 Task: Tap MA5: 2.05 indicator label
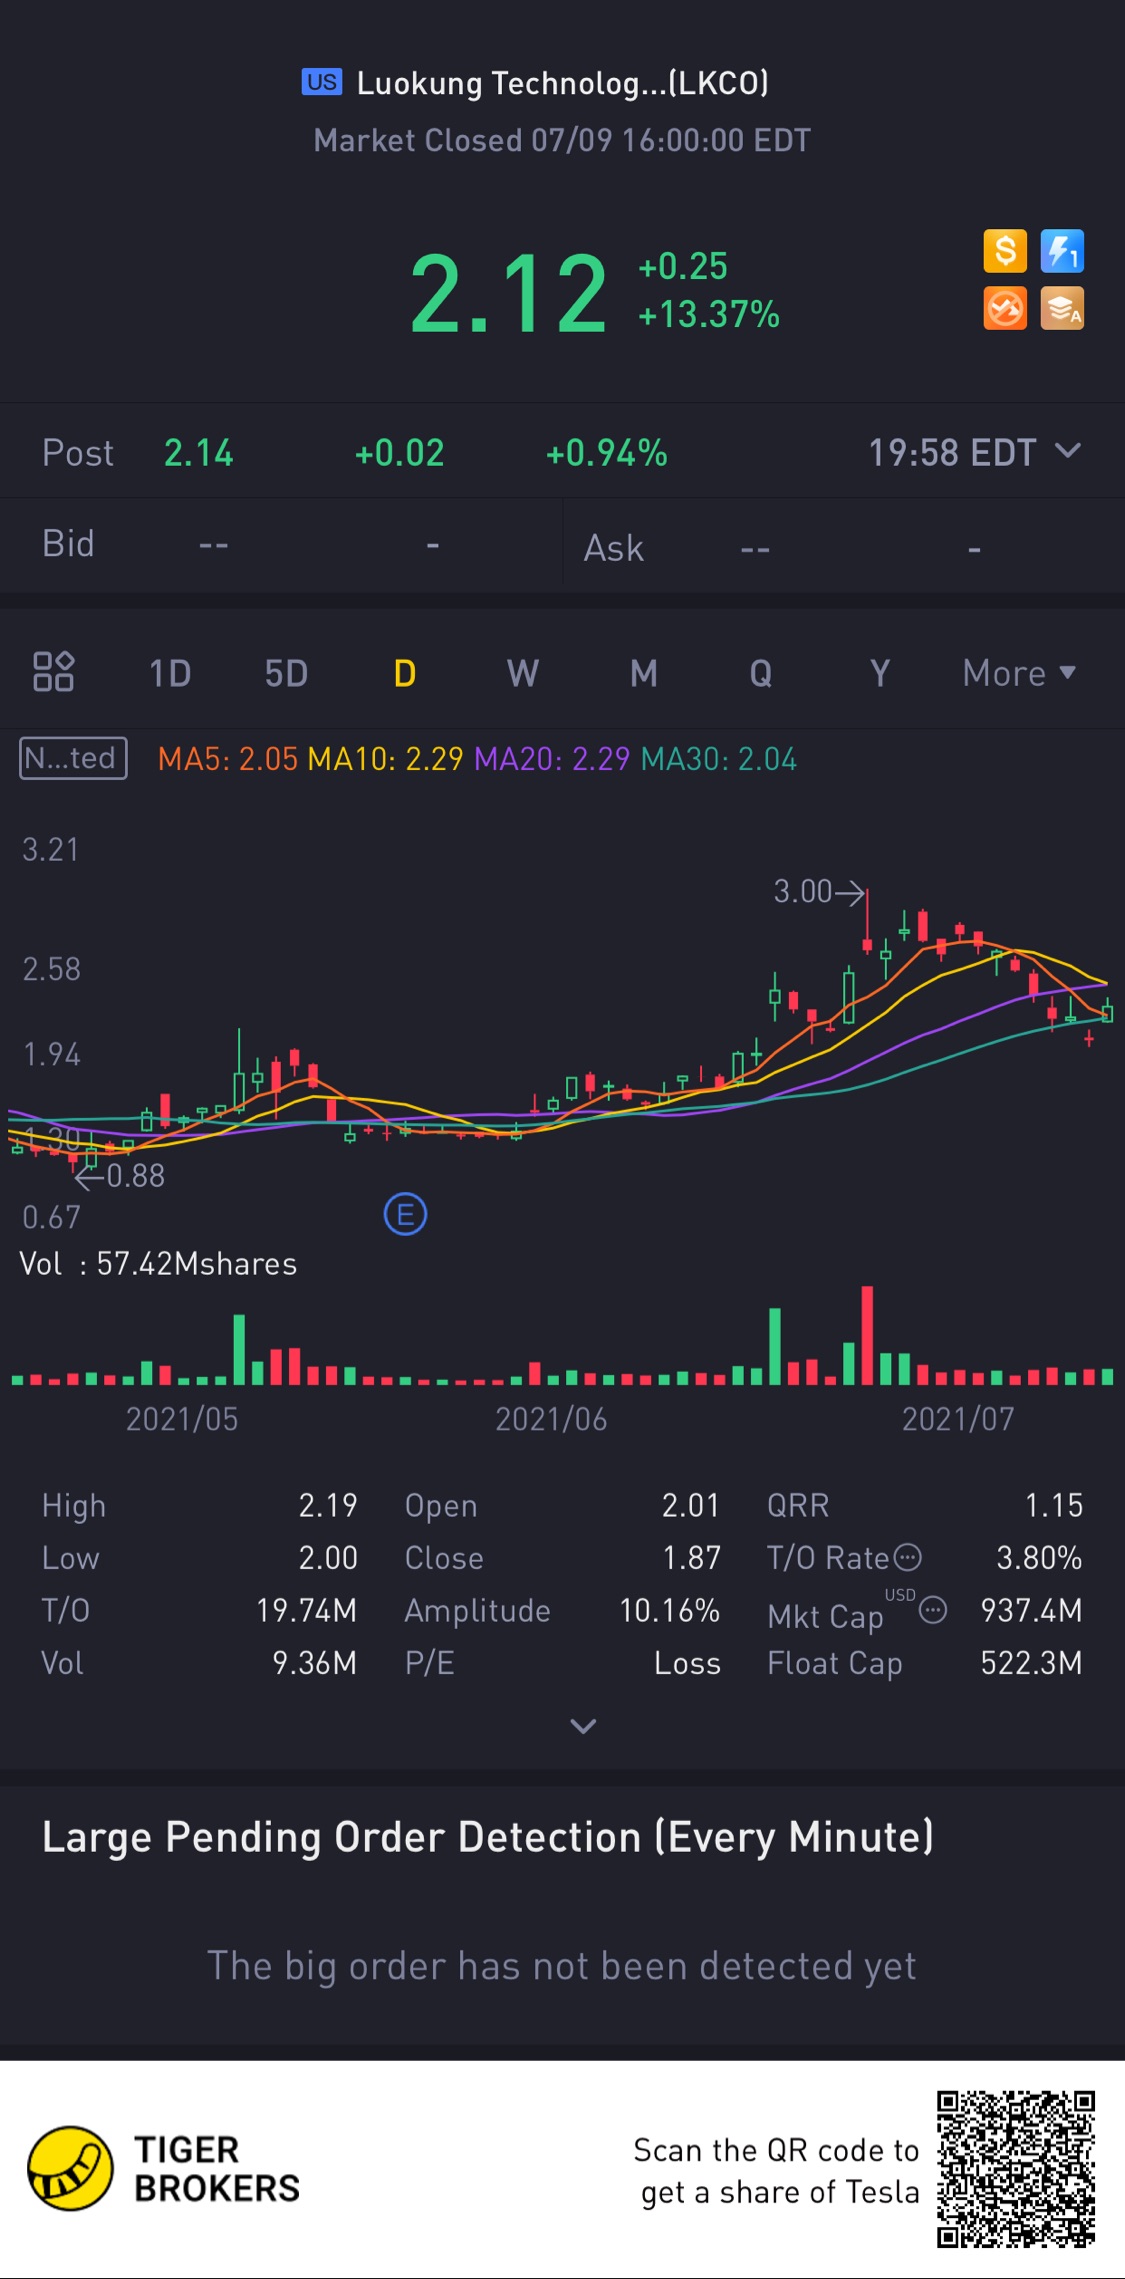[x=228, y=759]
